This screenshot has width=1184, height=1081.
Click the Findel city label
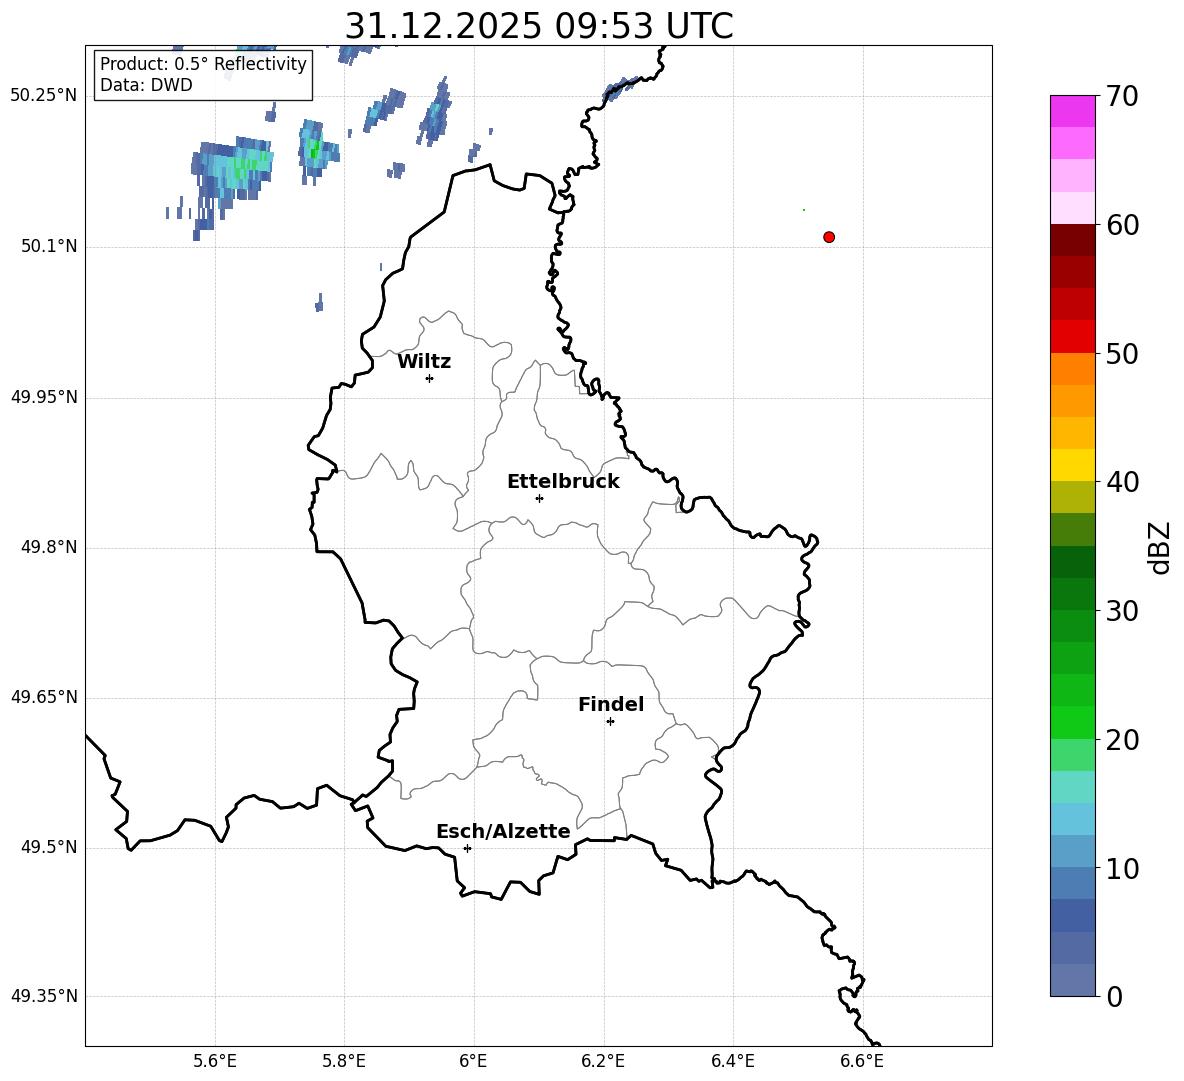coord(611,704)
